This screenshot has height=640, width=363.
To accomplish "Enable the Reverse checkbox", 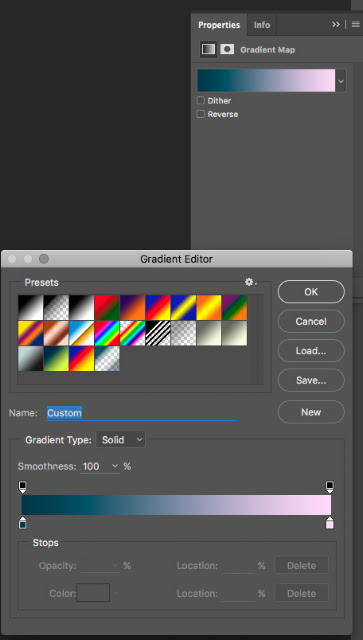I will pos(200,114).
